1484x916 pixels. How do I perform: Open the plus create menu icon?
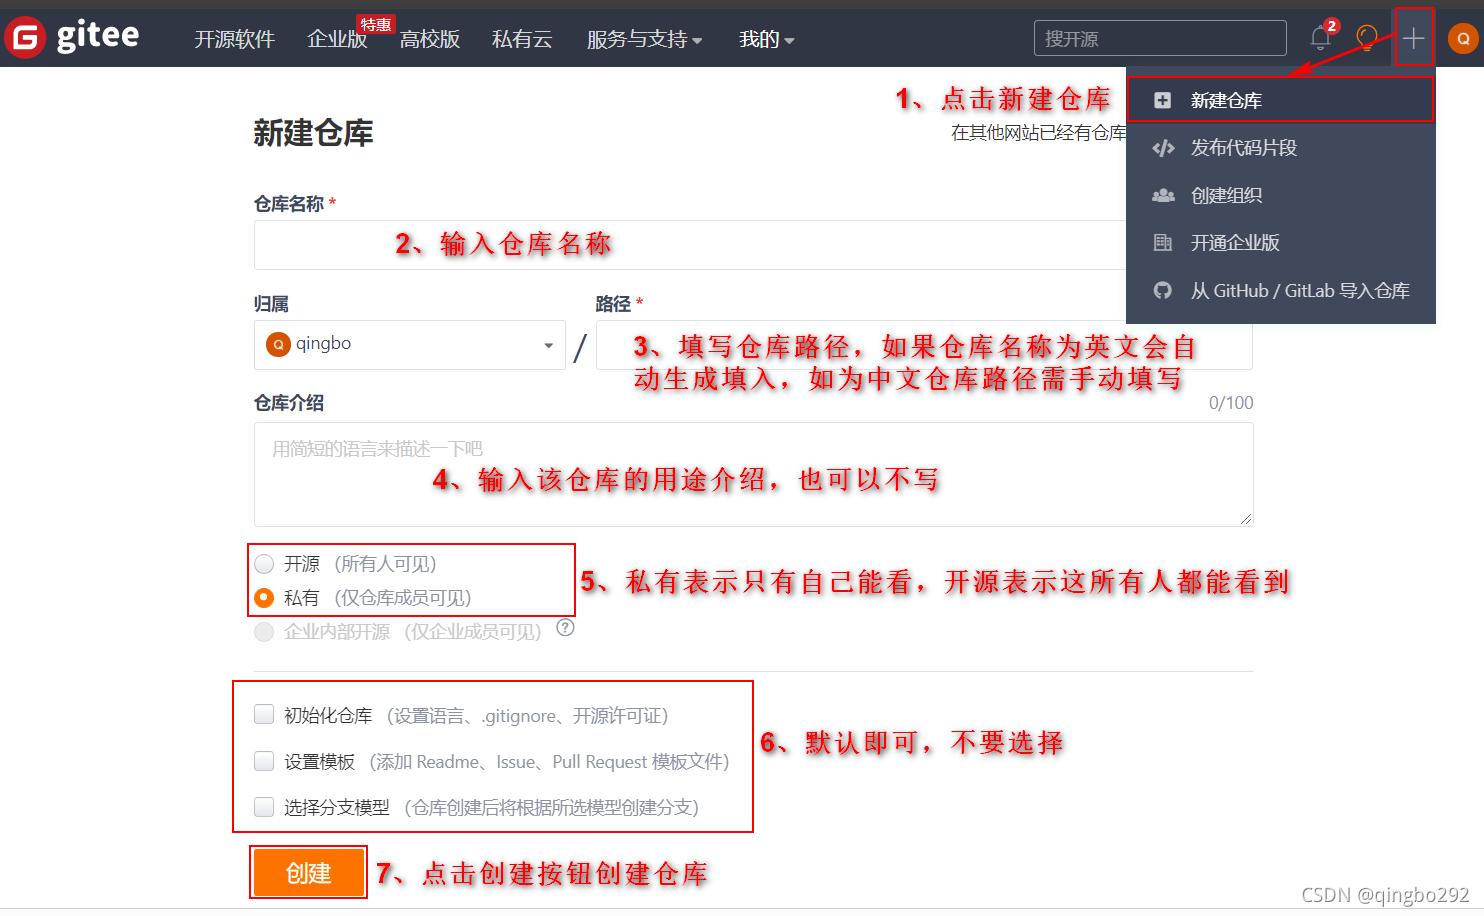(1413, 39)
